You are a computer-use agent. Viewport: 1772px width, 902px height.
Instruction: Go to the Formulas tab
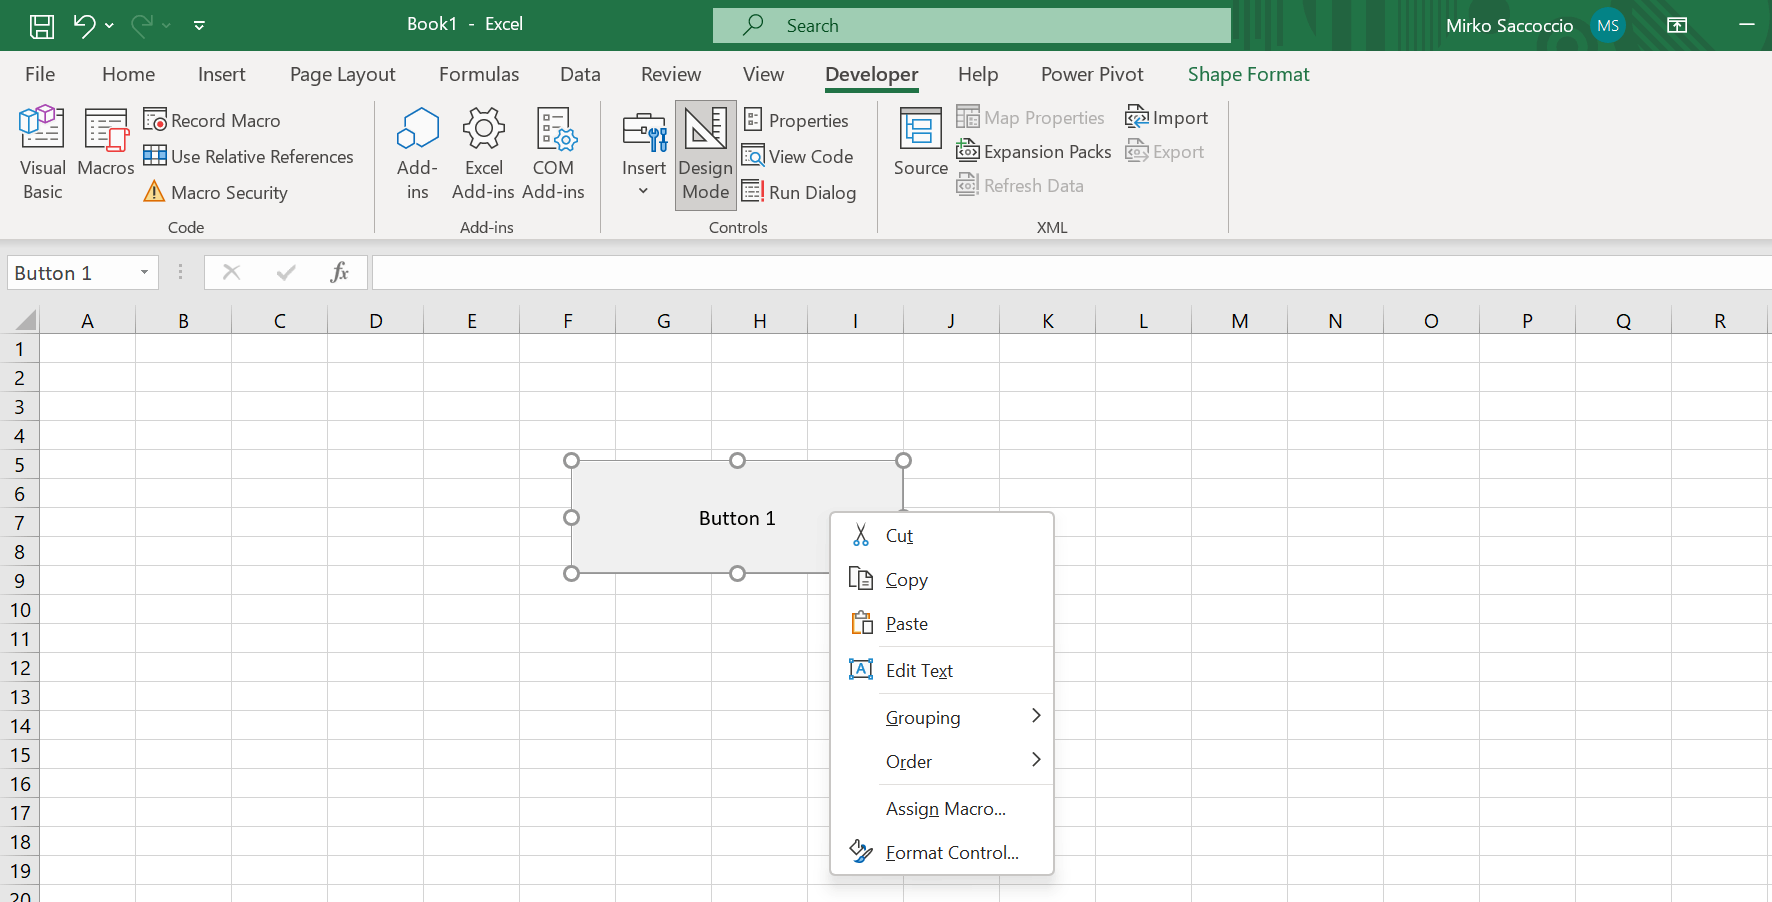point(479,74)
